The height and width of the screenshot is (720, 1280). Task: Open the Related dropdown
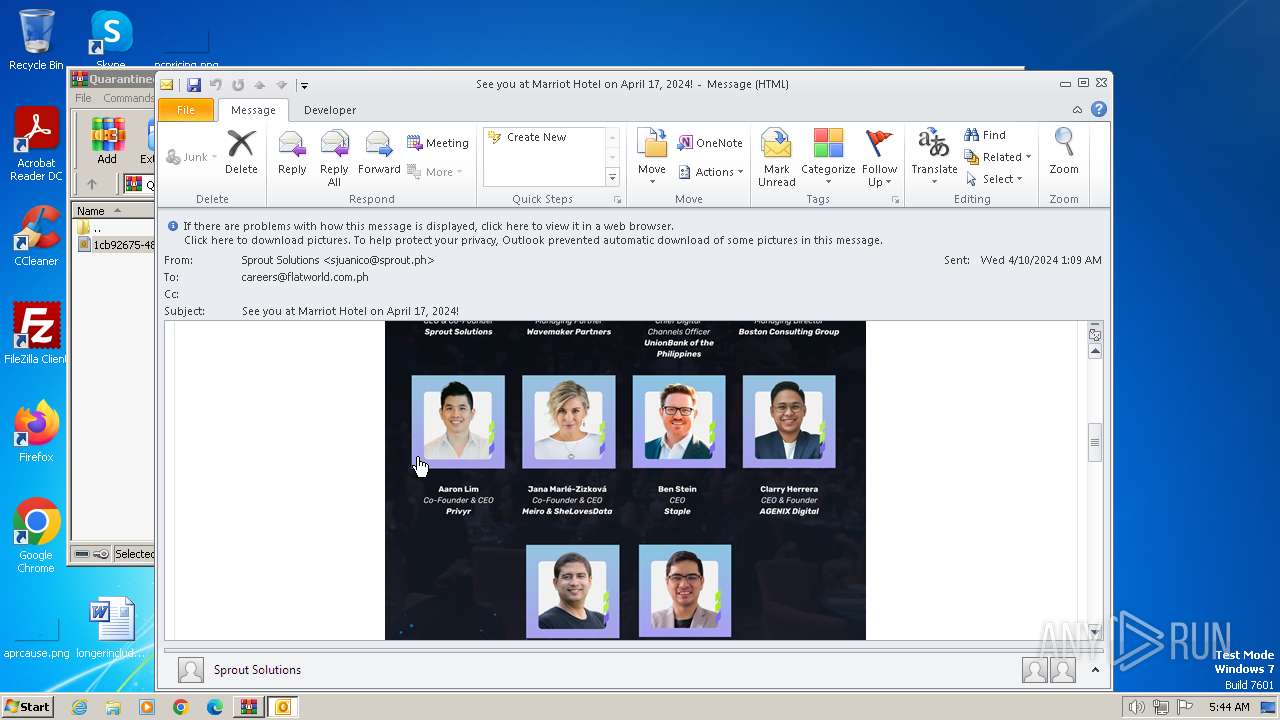[998, 157]
